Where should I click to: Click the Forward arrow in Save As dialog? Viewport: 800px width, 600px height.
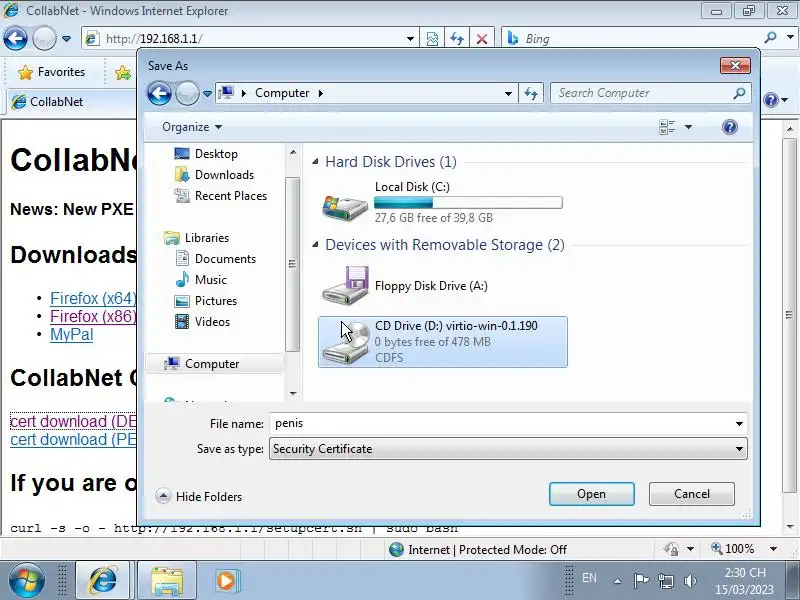click(187, 93)
